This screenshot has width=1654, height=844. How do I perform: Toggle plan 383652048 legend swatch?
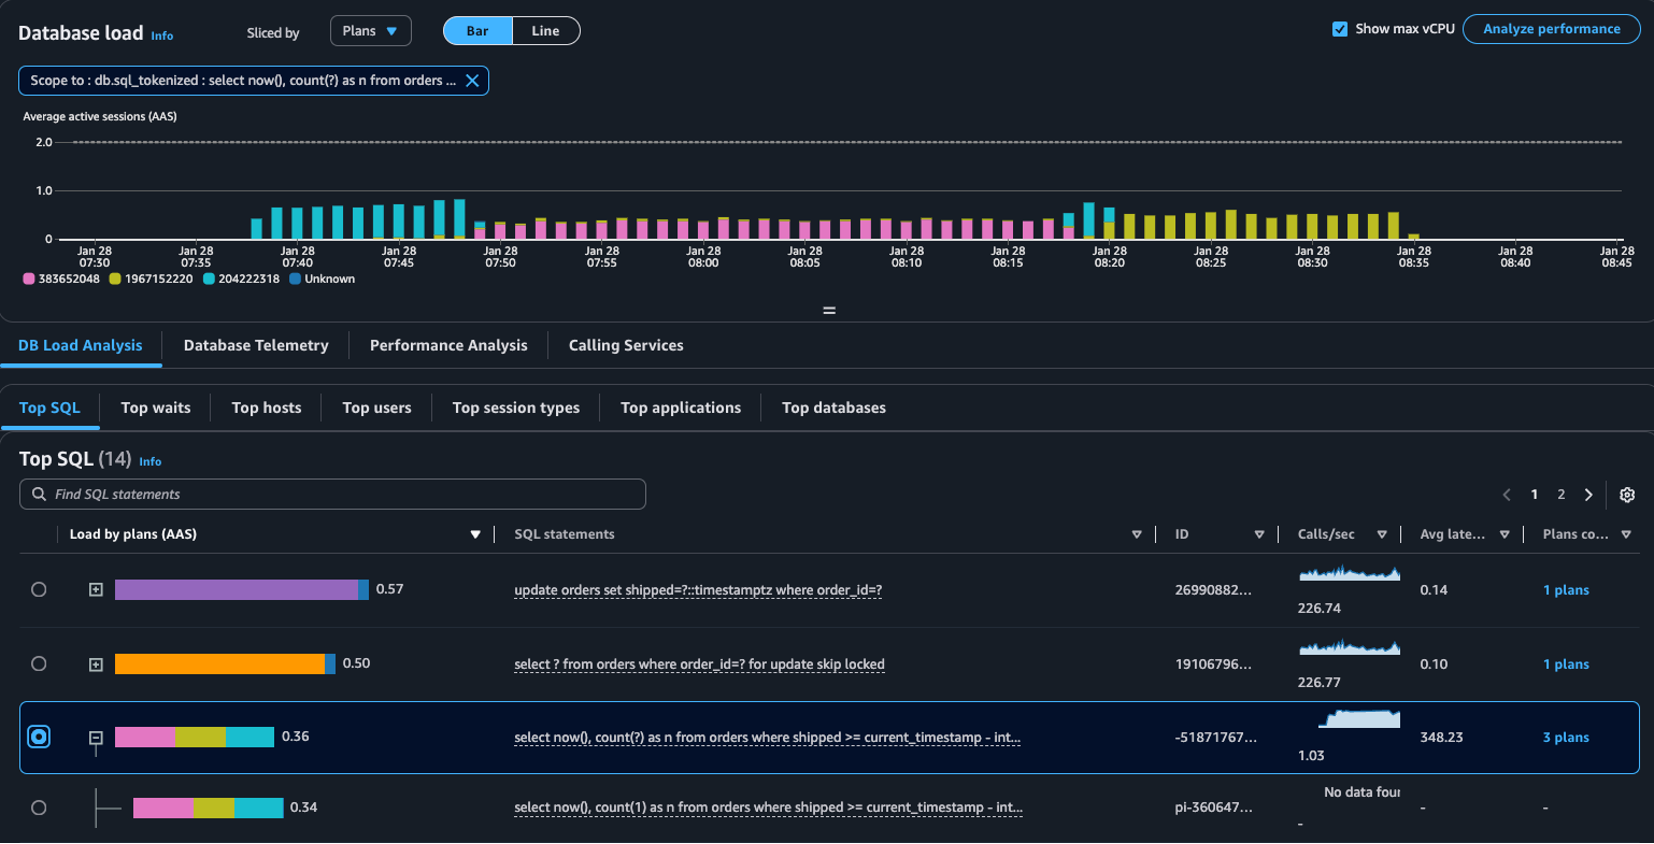click(29, 279)
